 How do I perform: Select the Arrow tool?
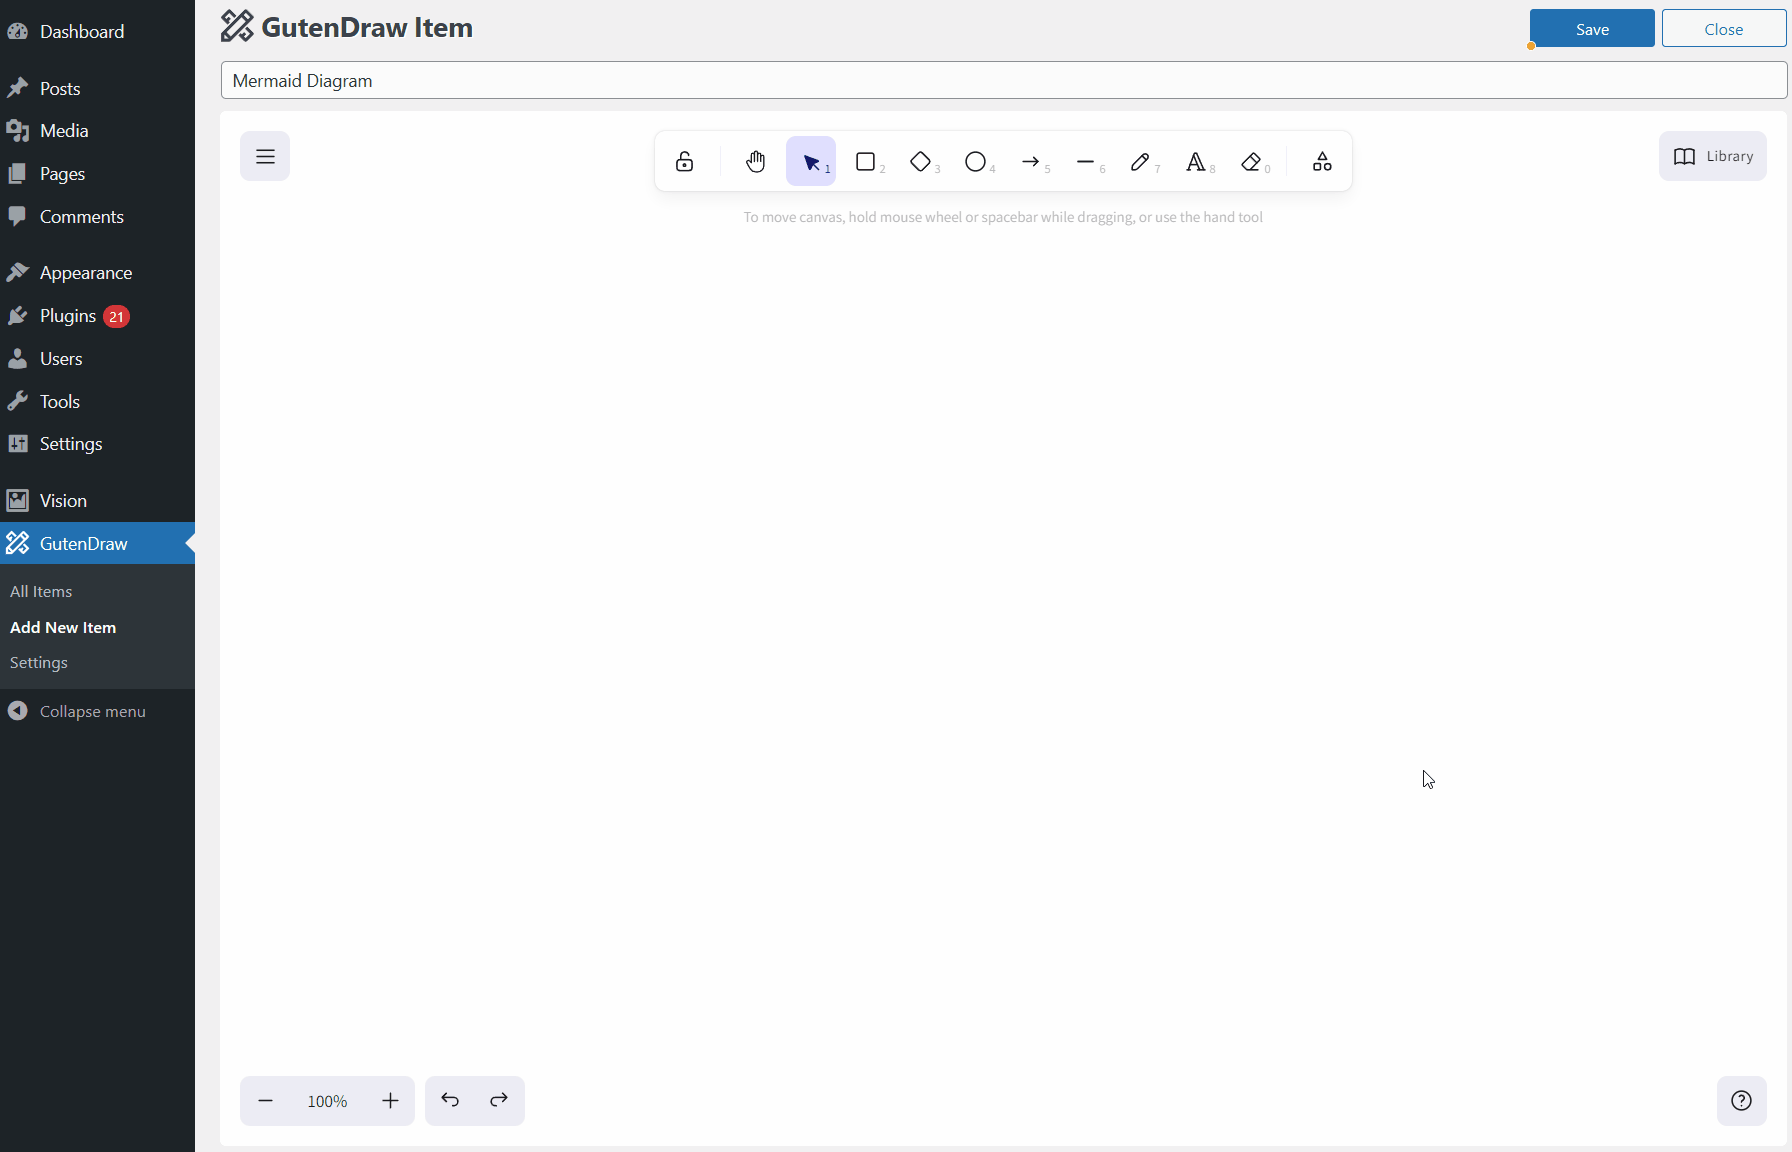(x=1031, y=161)
